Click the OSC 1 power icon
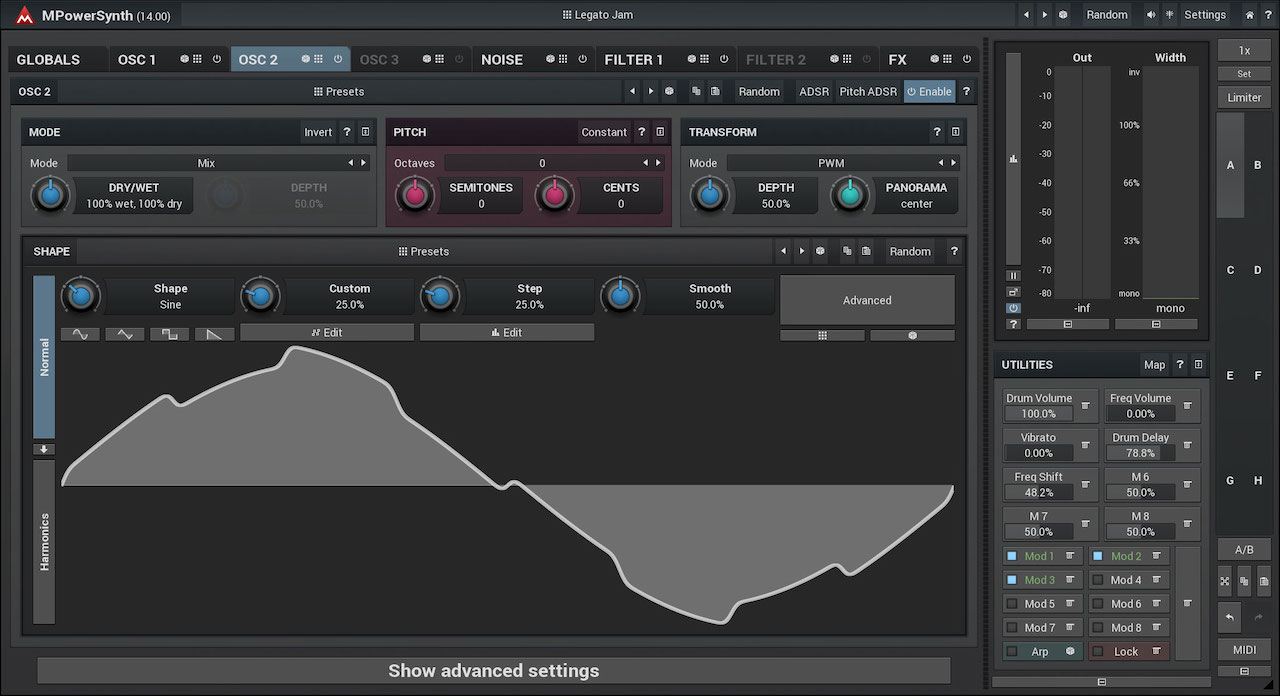The image size is (1280, 696). (217, 59)
